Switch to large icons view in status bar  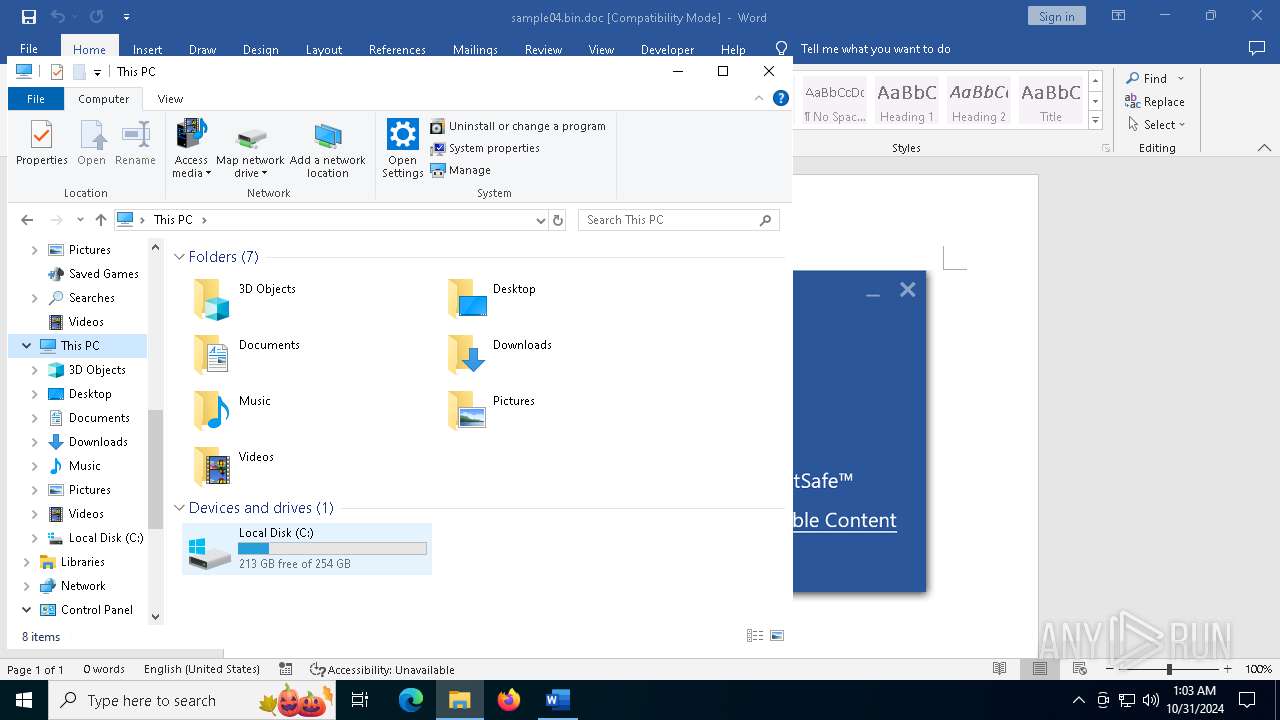click(x=777, y=636)
